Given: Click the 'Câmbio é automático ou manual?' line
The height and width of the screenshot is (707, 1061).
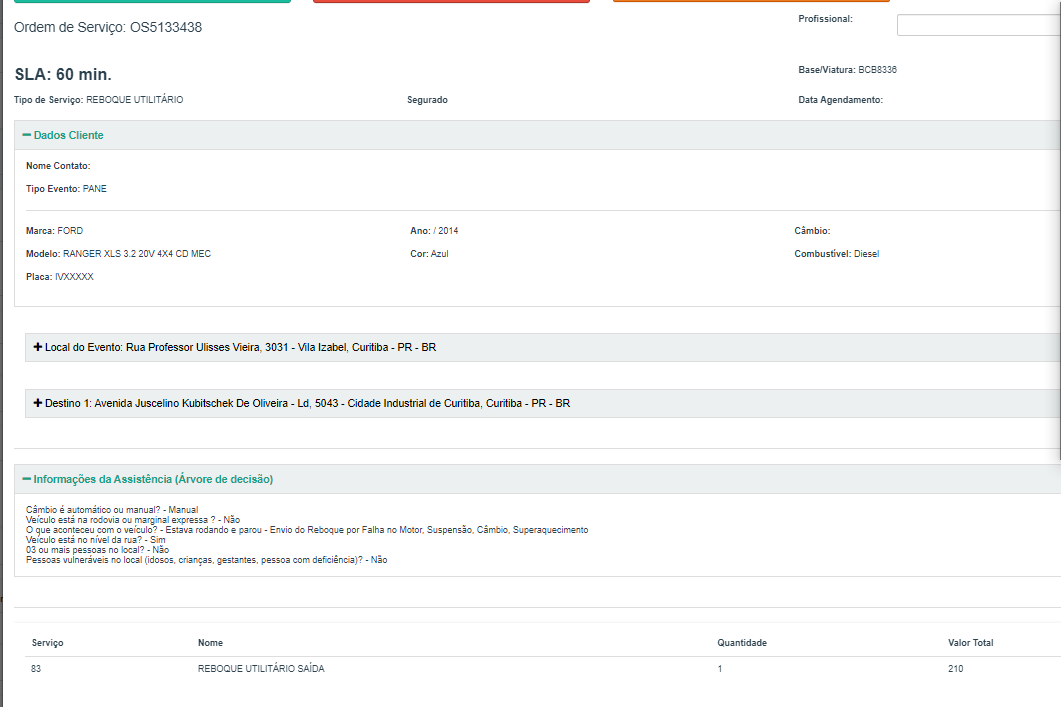Looking at the screenshot, I should (x=112, y=509).
